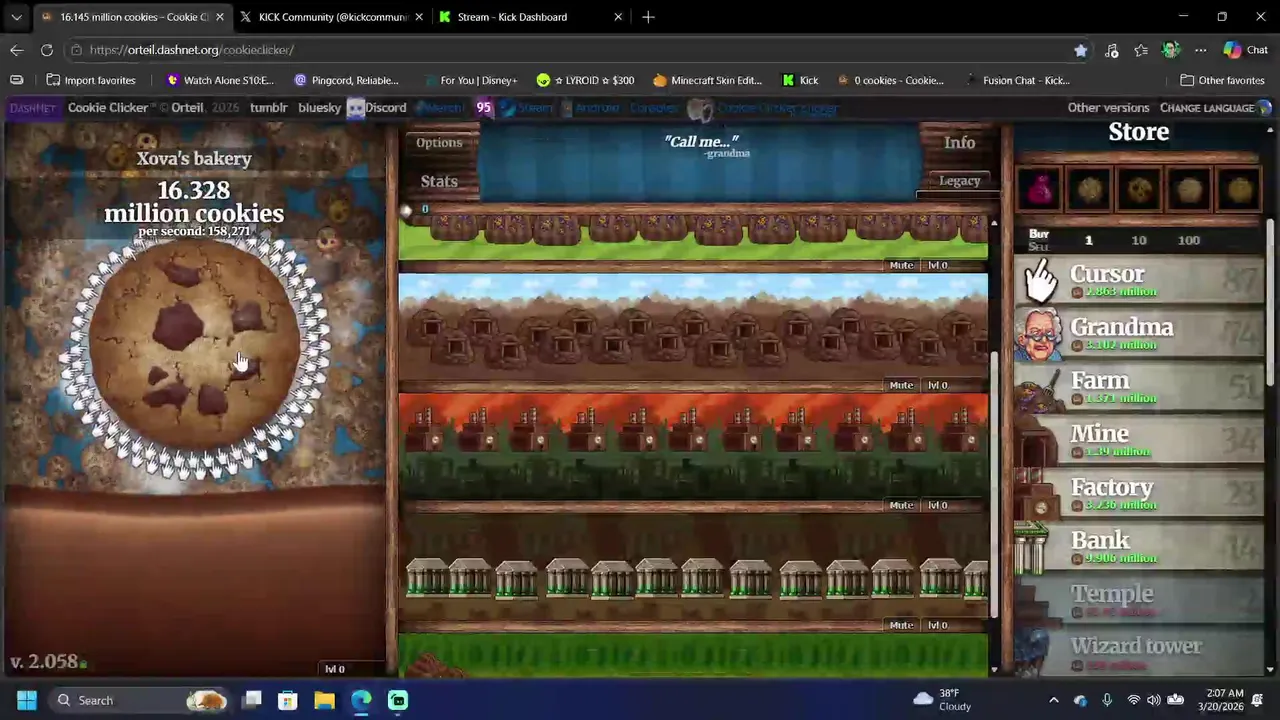Purchase a Mine building
This screenshot has height=720, width=1280.
(1138, 440)
